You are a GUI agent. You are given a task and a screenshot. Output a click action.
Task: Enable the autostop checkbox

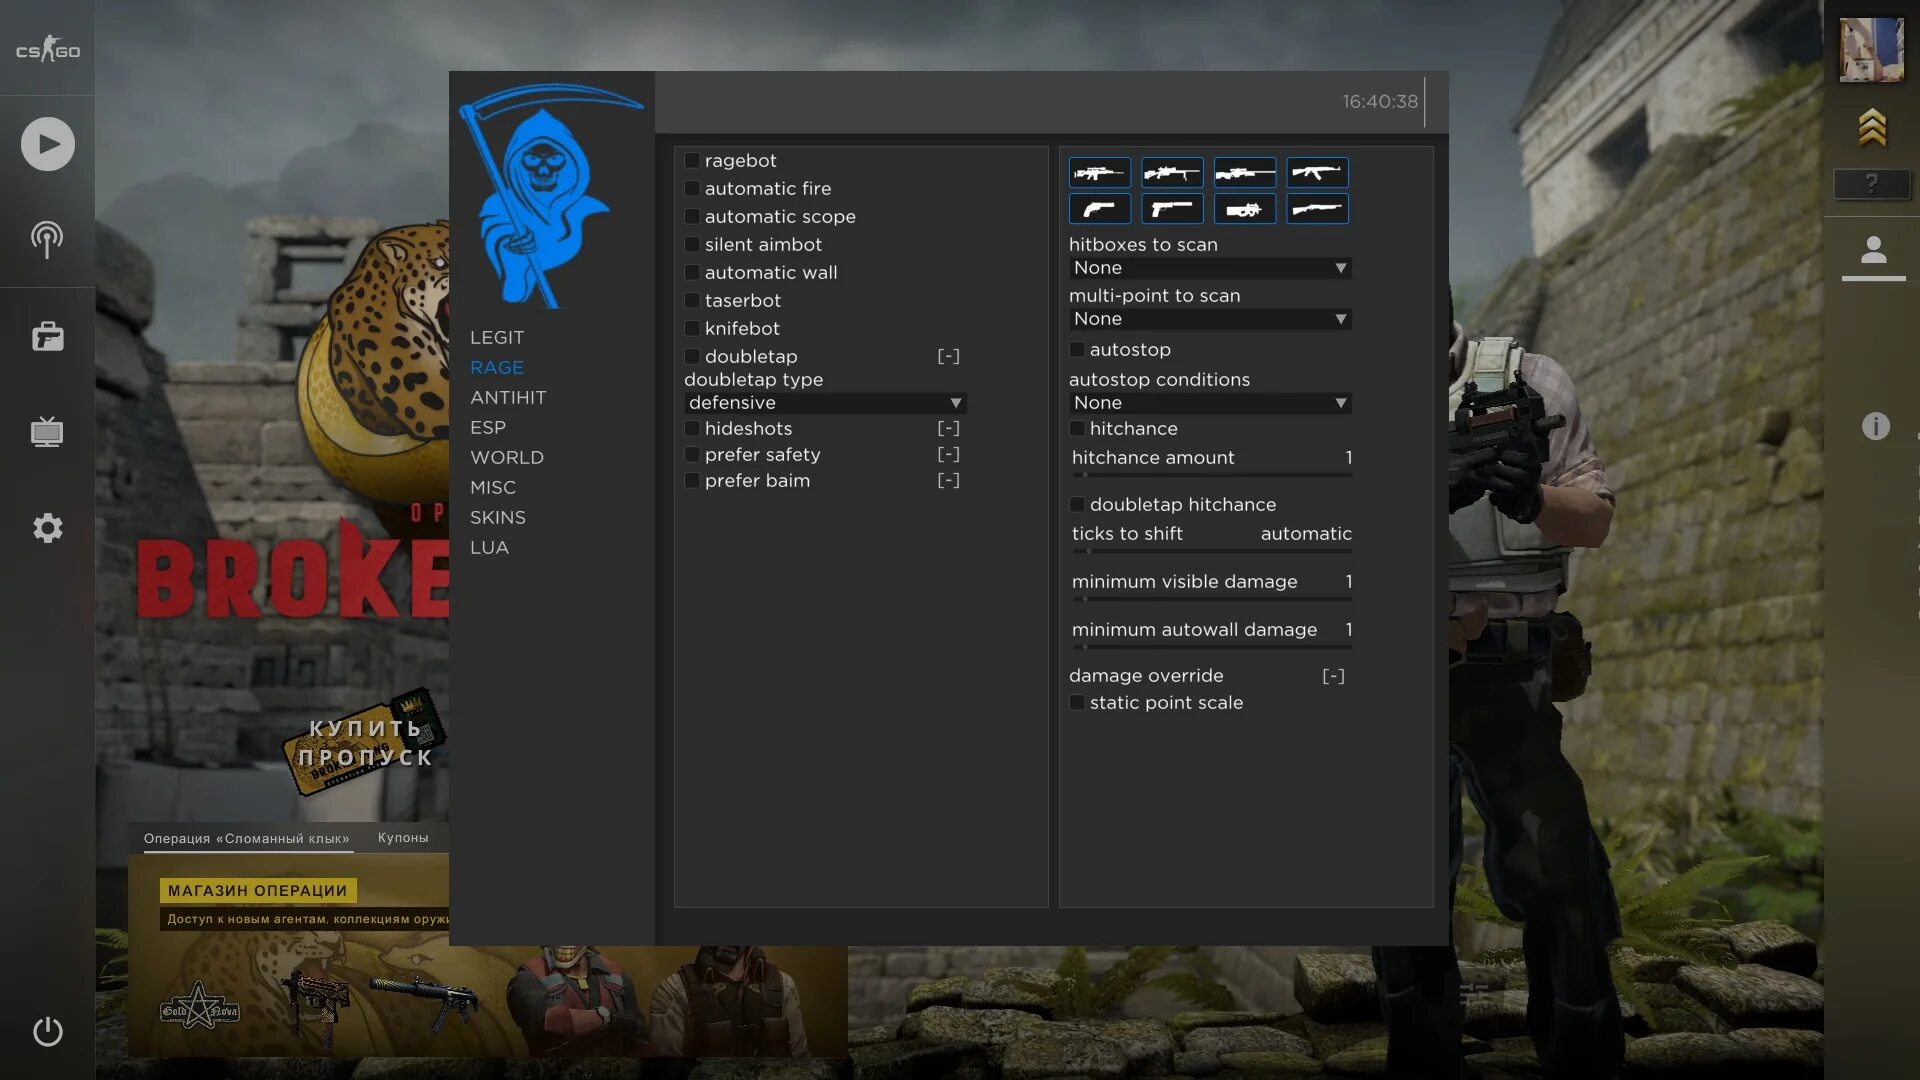tap(1077, 349)
